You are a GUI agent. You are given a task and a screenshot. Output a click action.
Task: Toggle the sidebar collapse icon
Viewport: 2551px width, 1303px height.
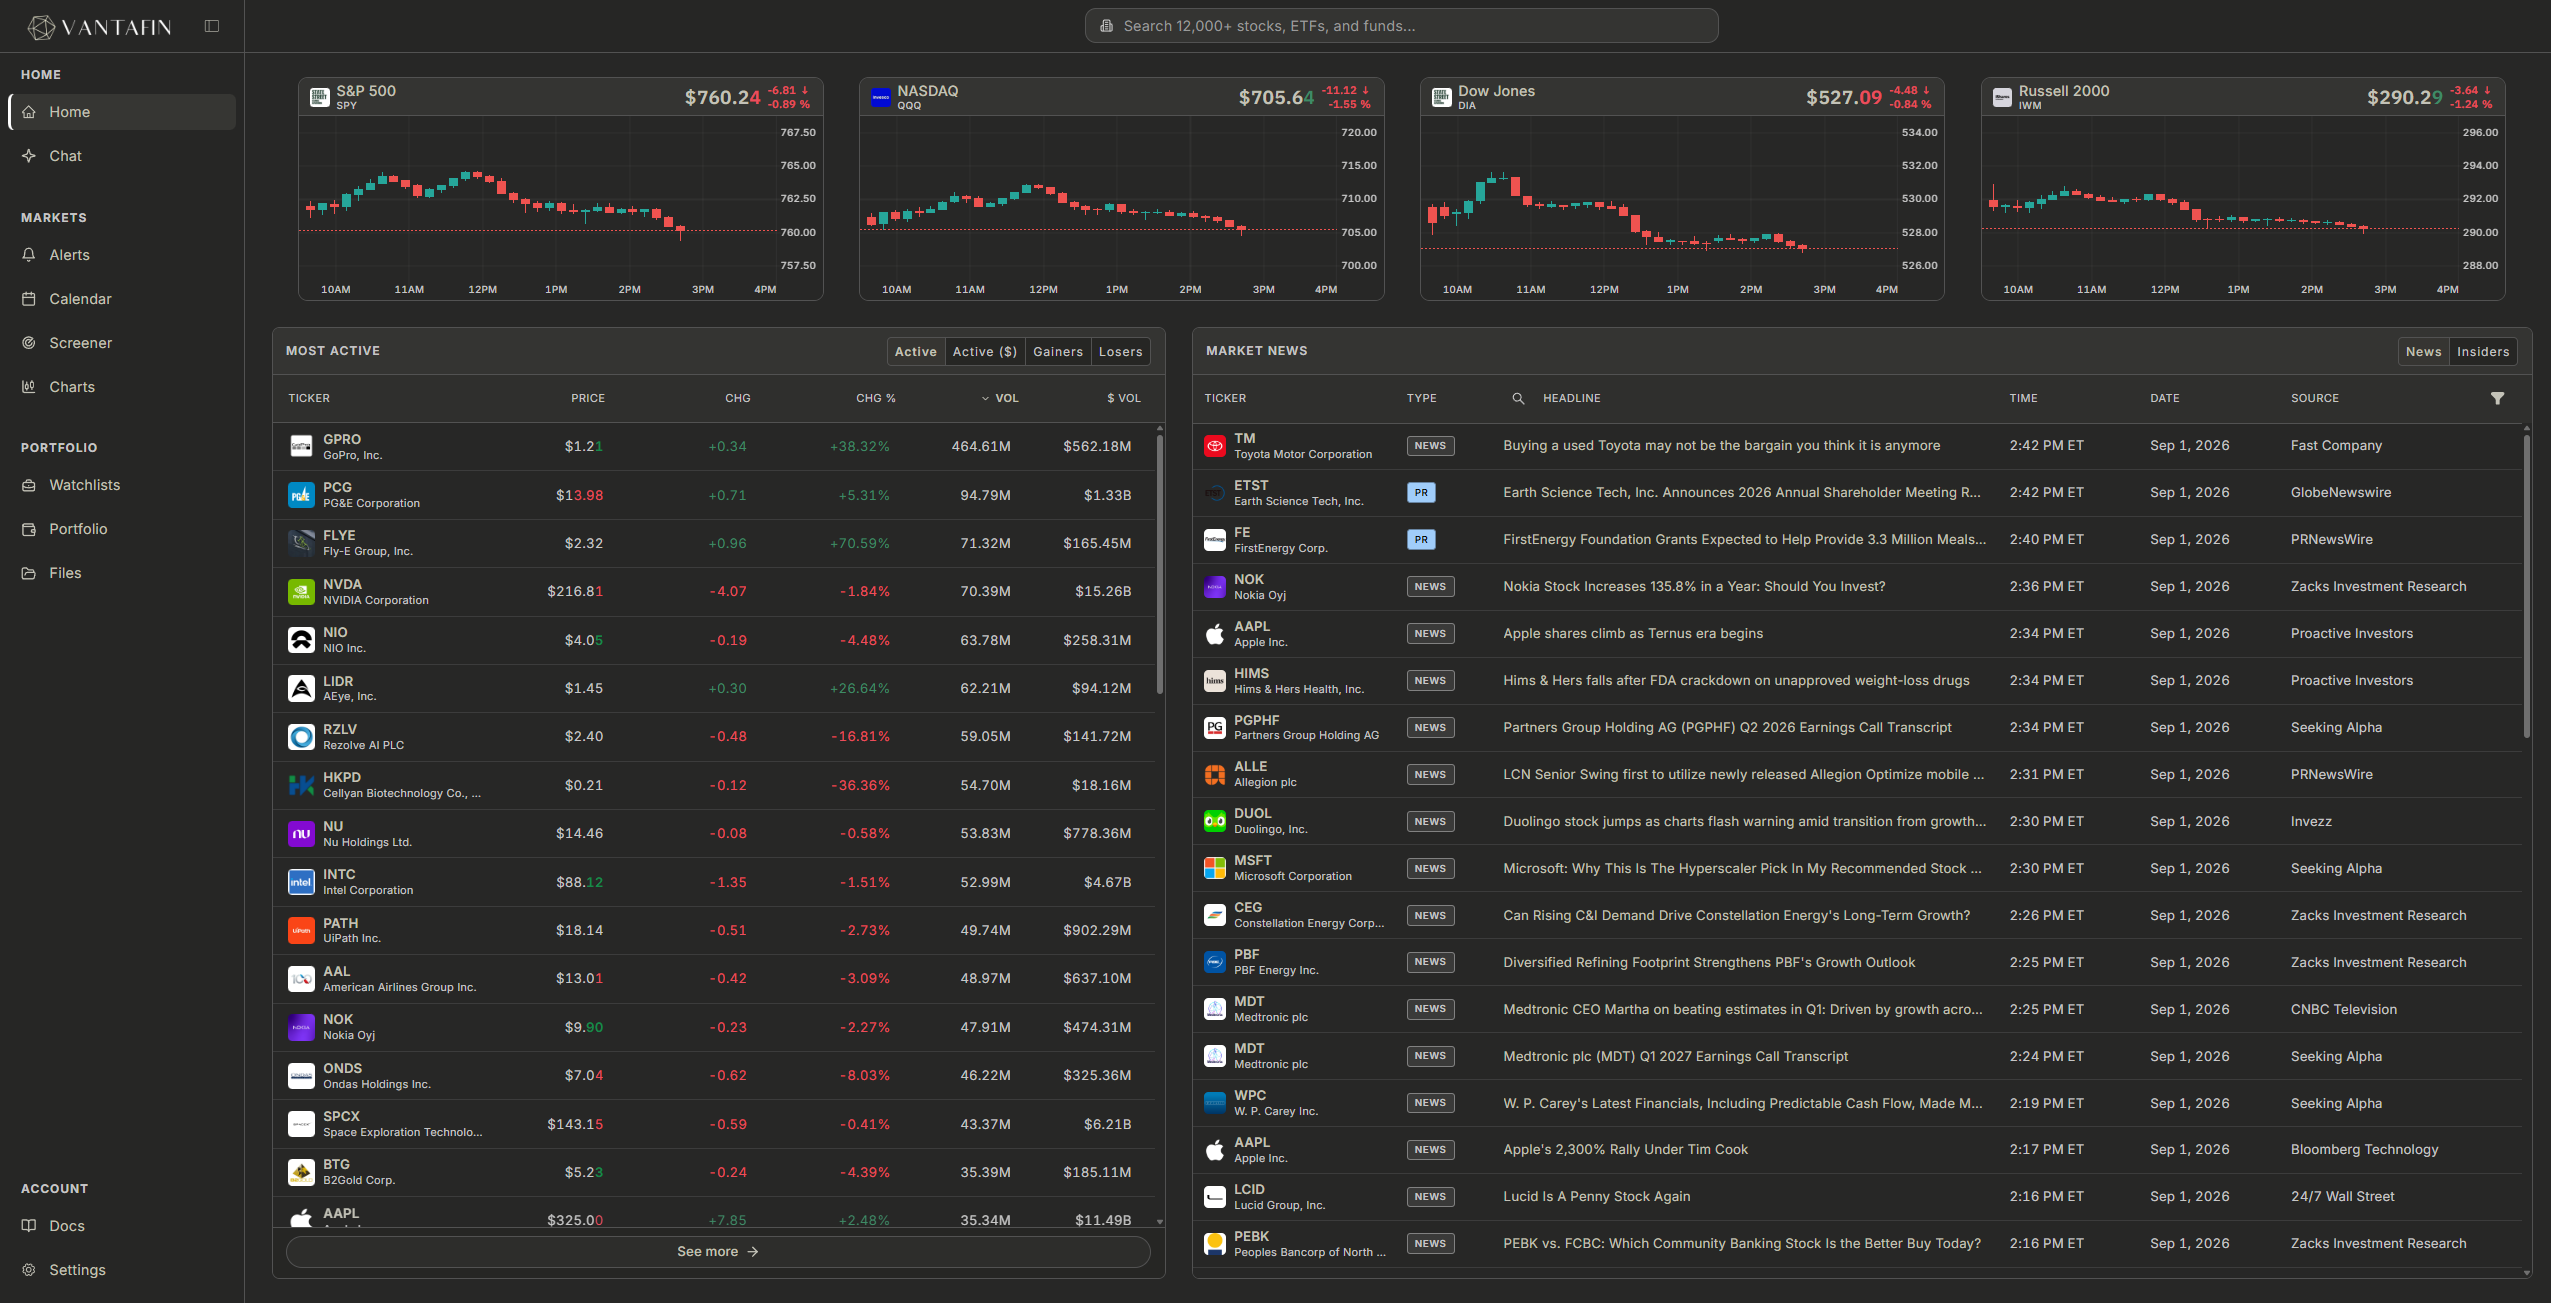click(x=212, y=26)
